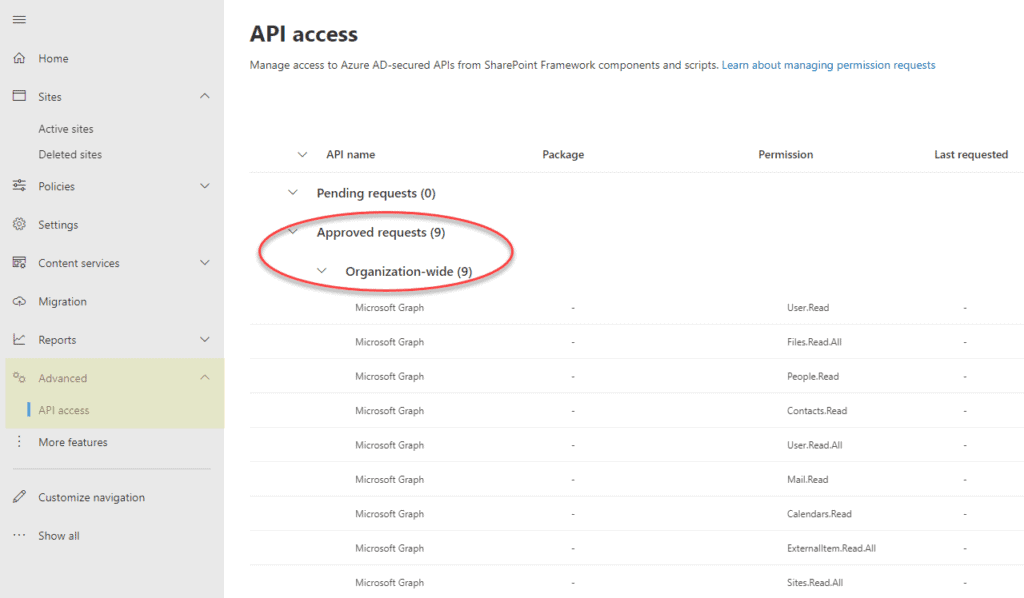Expand the Policies section chevron
The width and height of the screenshot is (1024, 598).
pos(205,186)
